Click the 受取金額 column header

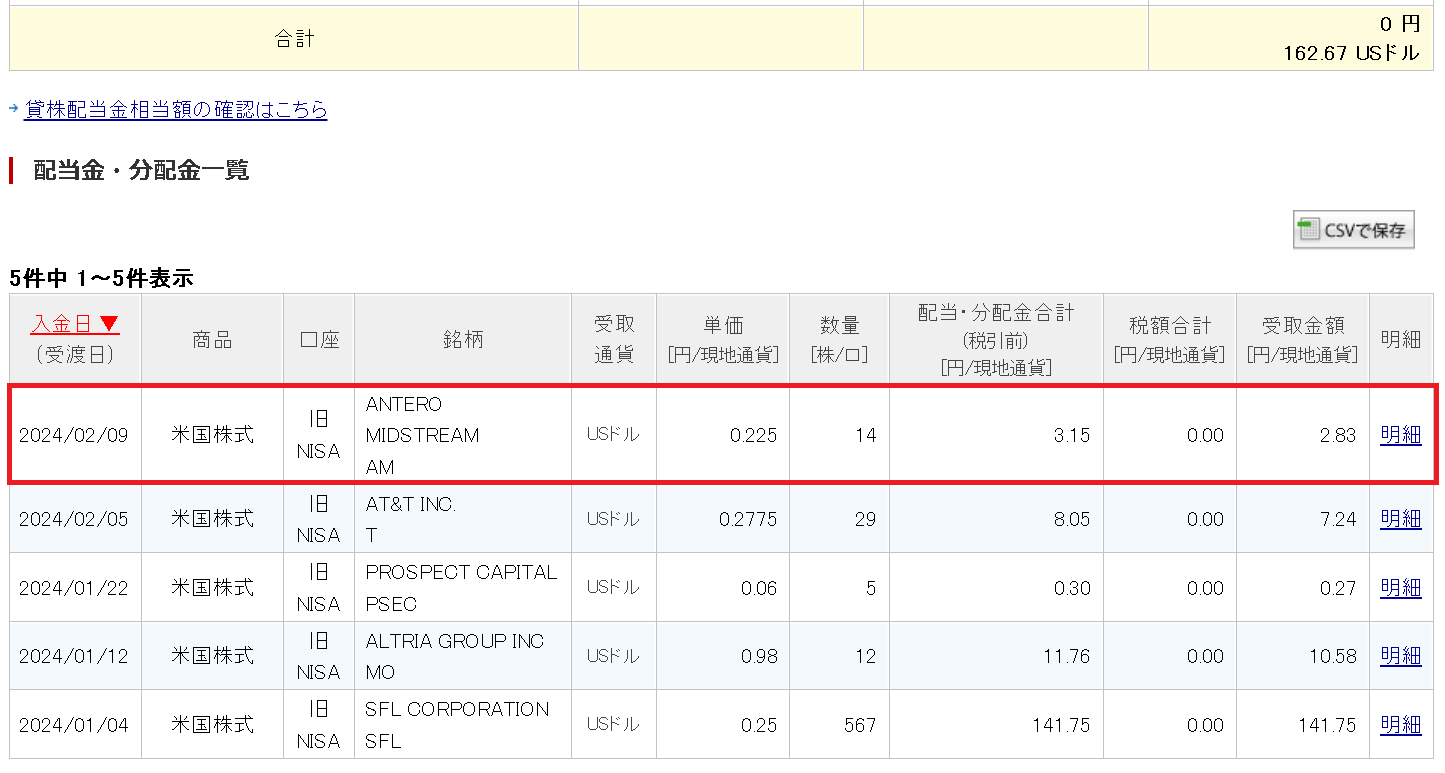pos(1303,339)
